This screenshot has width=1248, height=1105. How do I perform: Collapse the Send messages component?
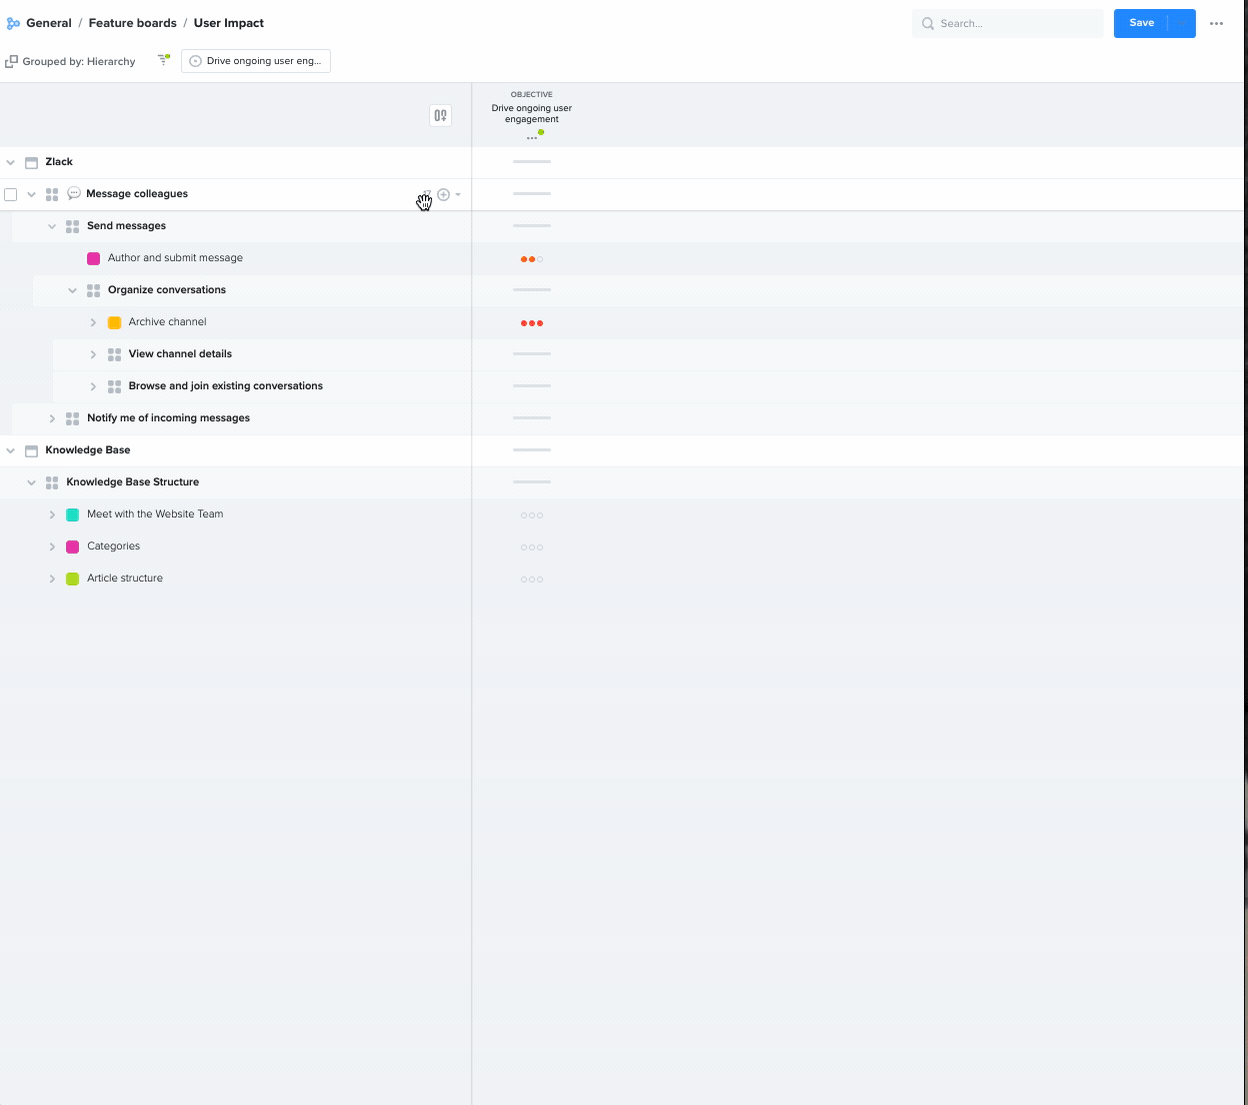tap(52, 226)
